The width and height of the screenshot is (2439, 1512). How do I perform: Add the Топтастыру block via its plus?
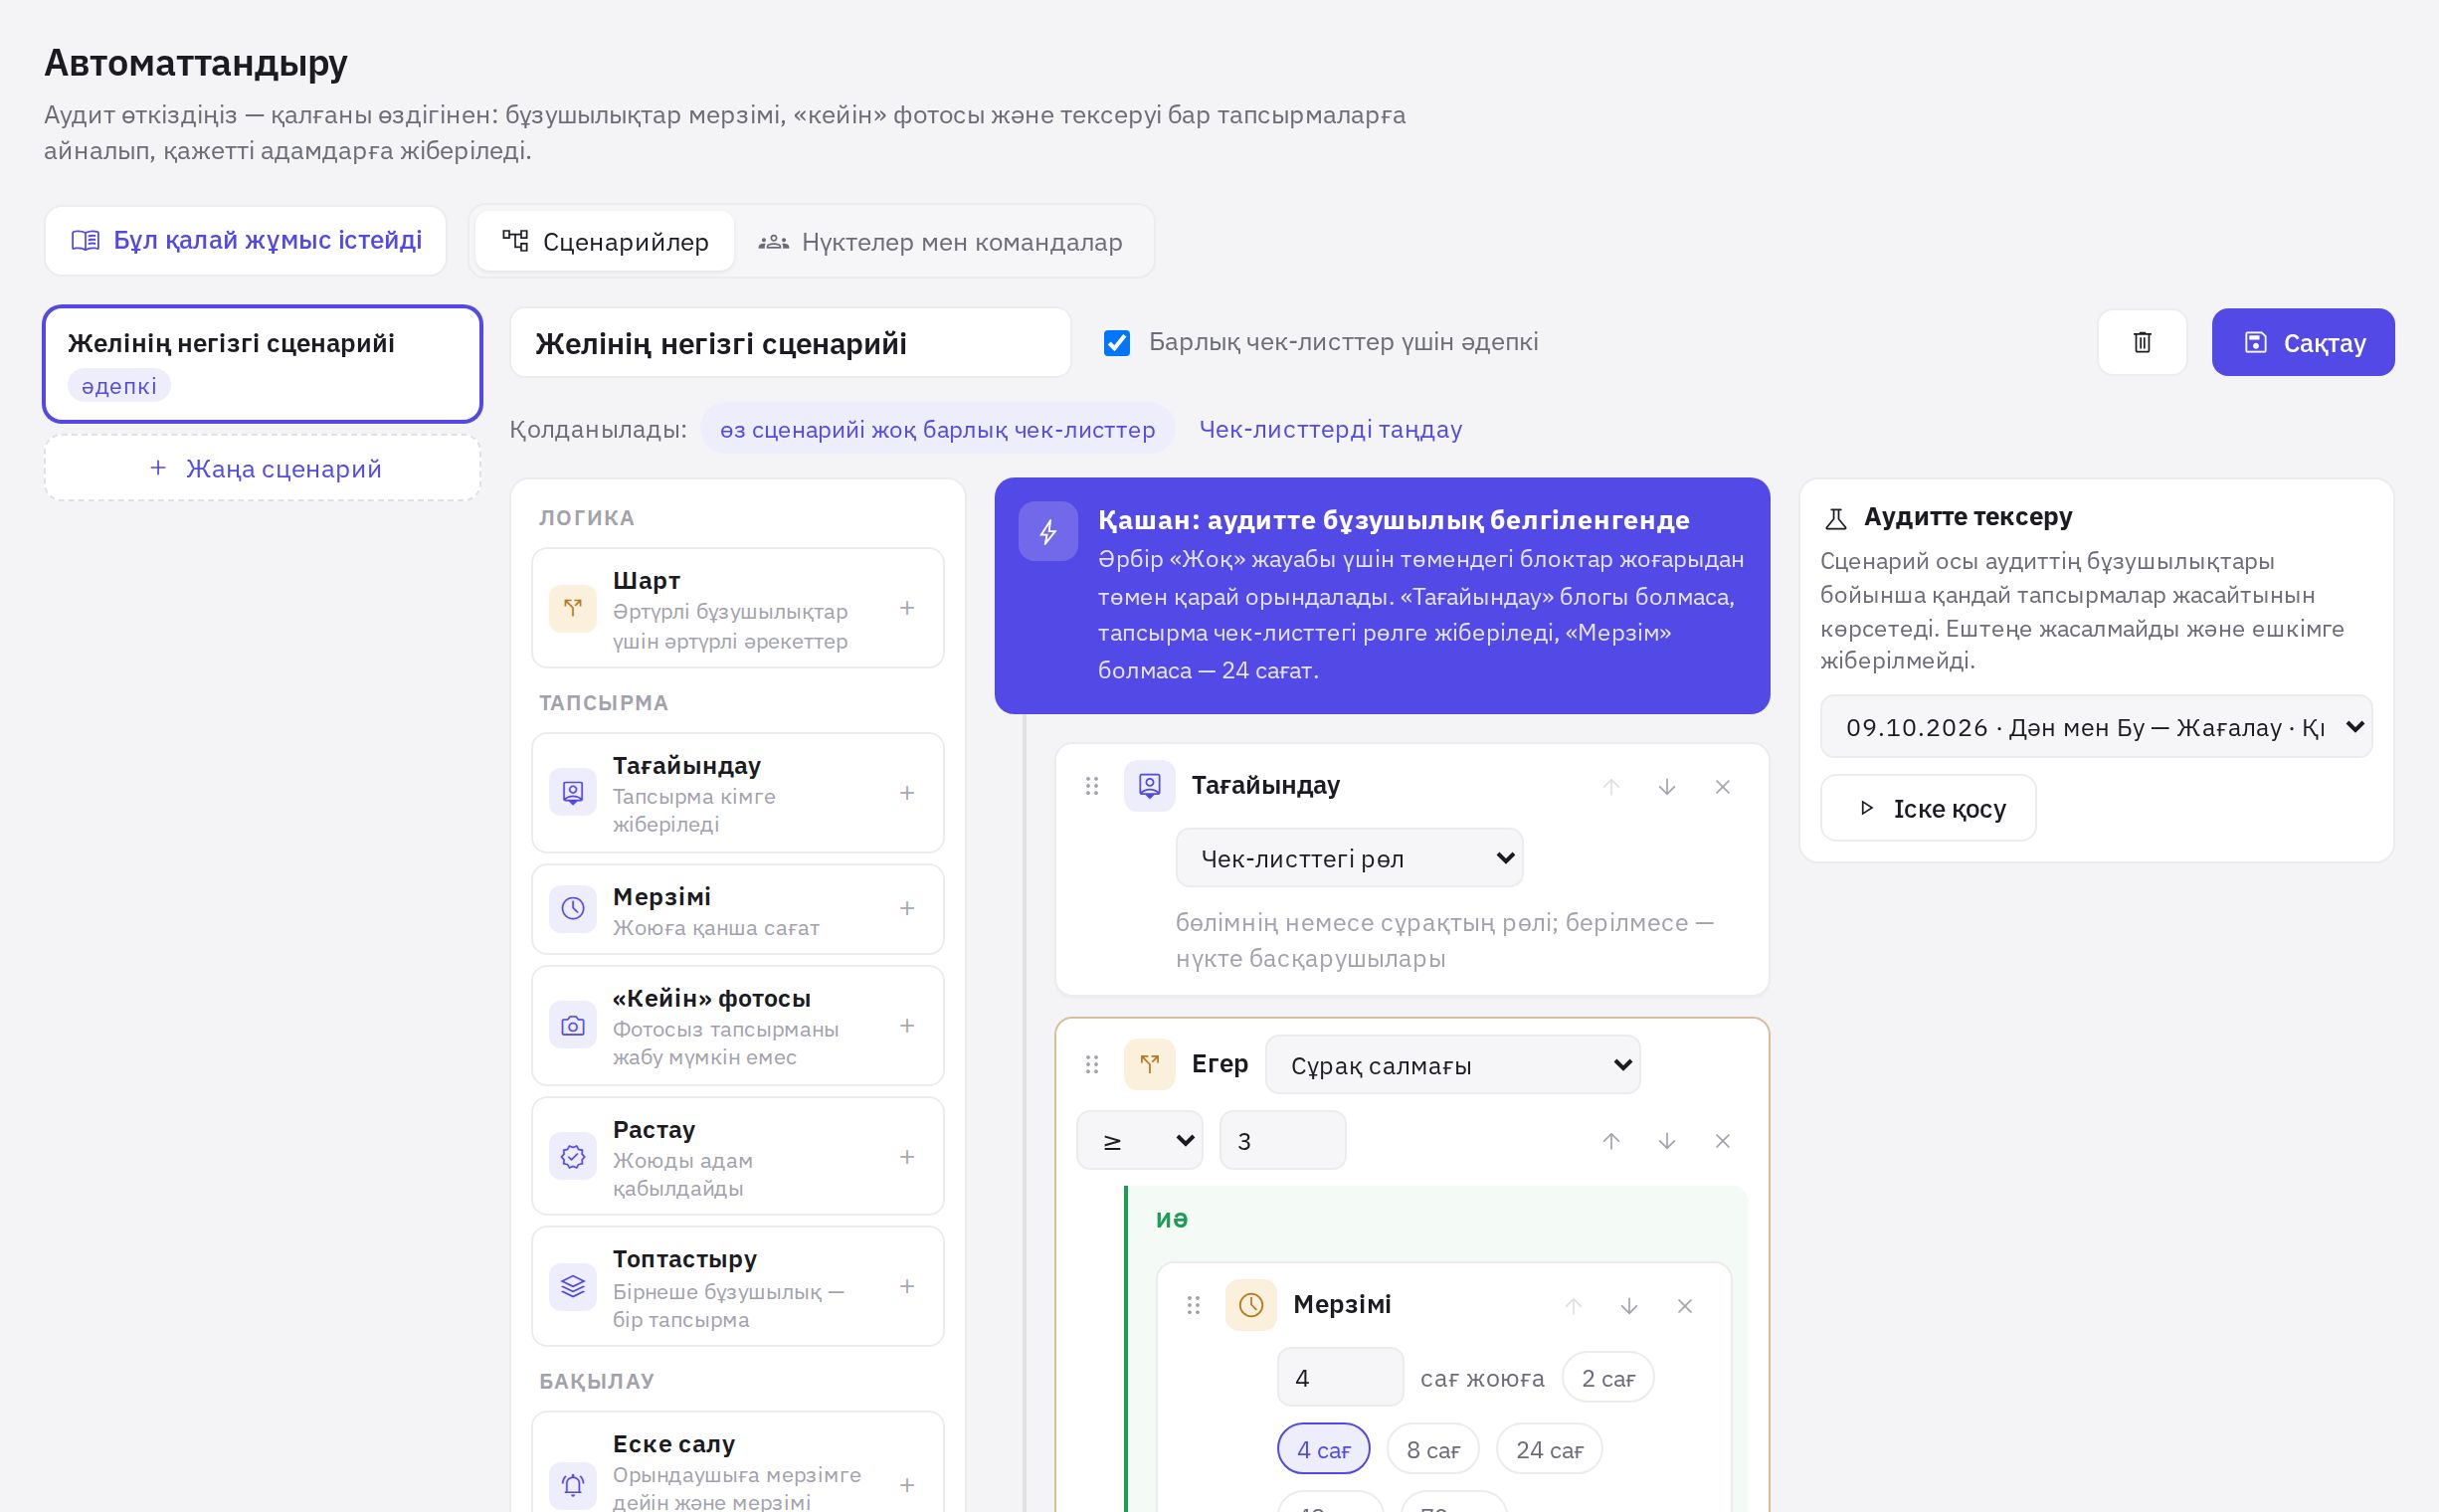point(907,1286)
